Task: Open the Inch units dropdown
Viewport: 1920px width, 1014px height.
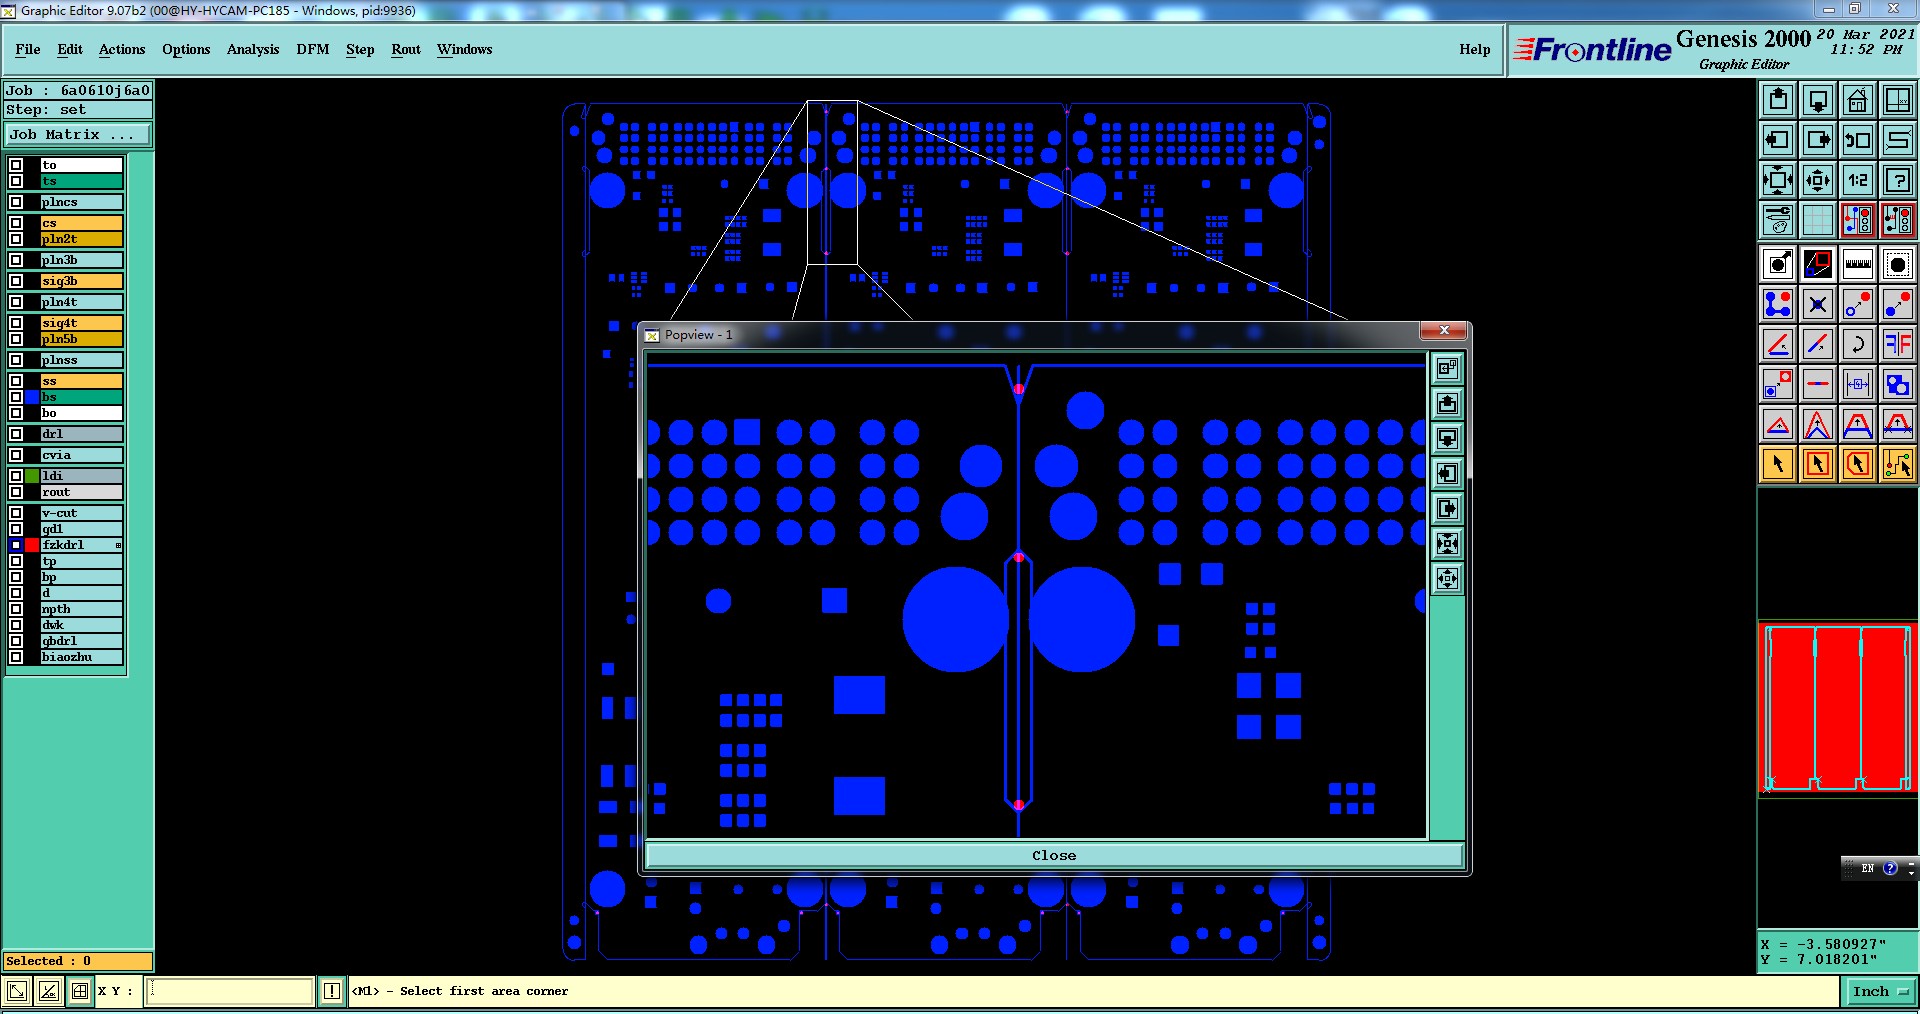Action: [x=1880, y=992]
